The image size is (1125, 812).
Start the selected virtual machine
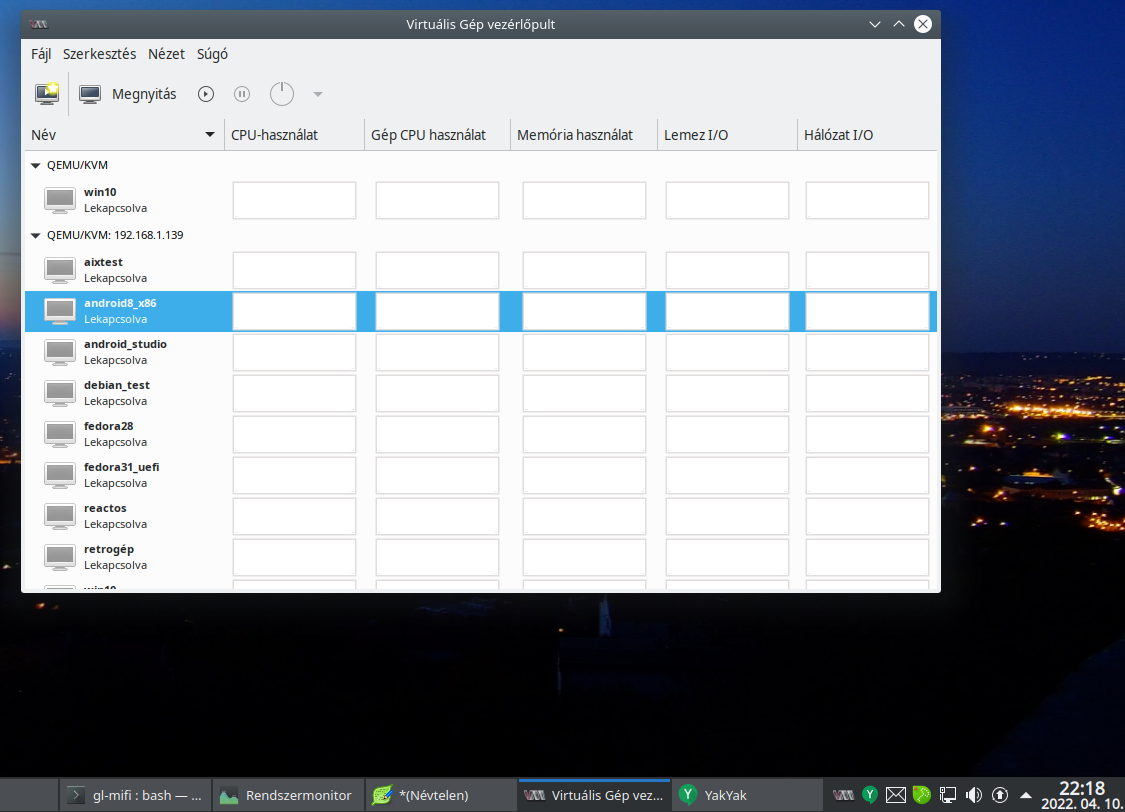click(206, 94)
